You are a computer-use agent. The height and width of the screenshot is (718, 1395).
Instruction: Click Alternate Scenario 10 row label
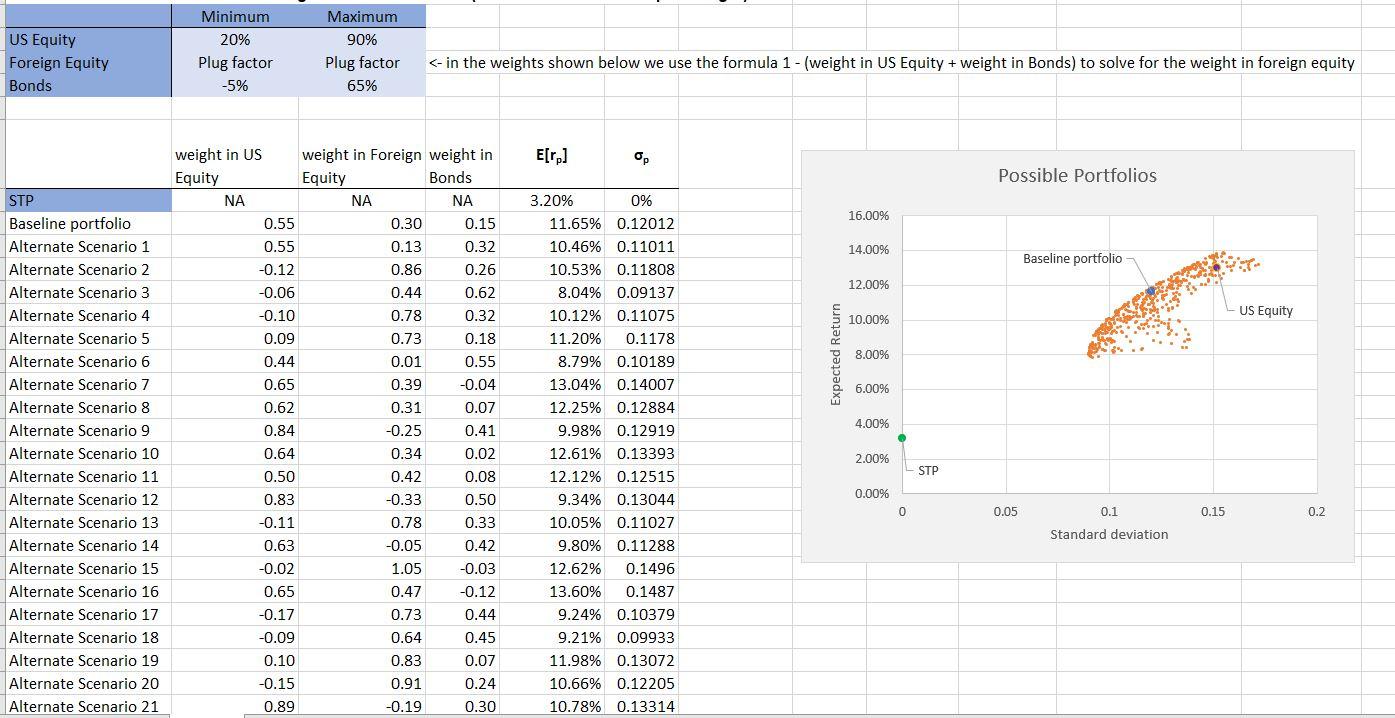[88, 453]
